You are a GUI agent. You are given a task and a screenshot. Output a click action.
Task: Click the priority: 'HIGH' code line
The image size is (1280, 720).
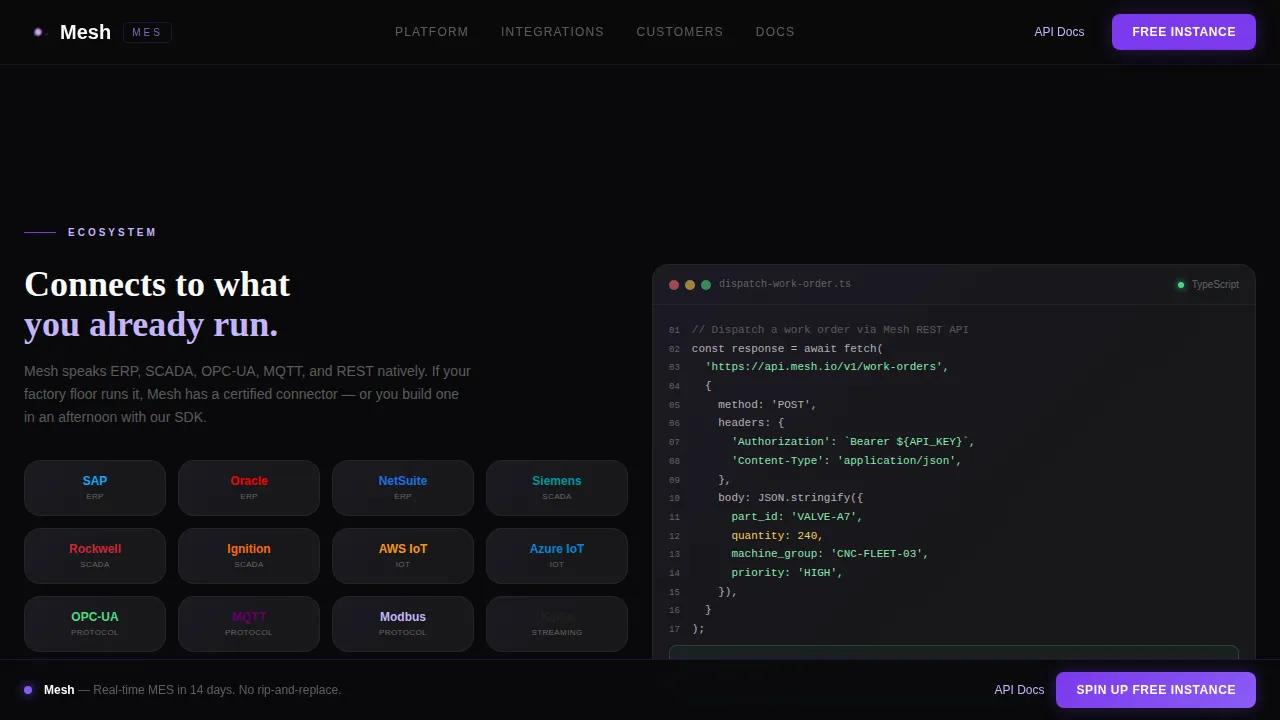(x=787, y=573)
